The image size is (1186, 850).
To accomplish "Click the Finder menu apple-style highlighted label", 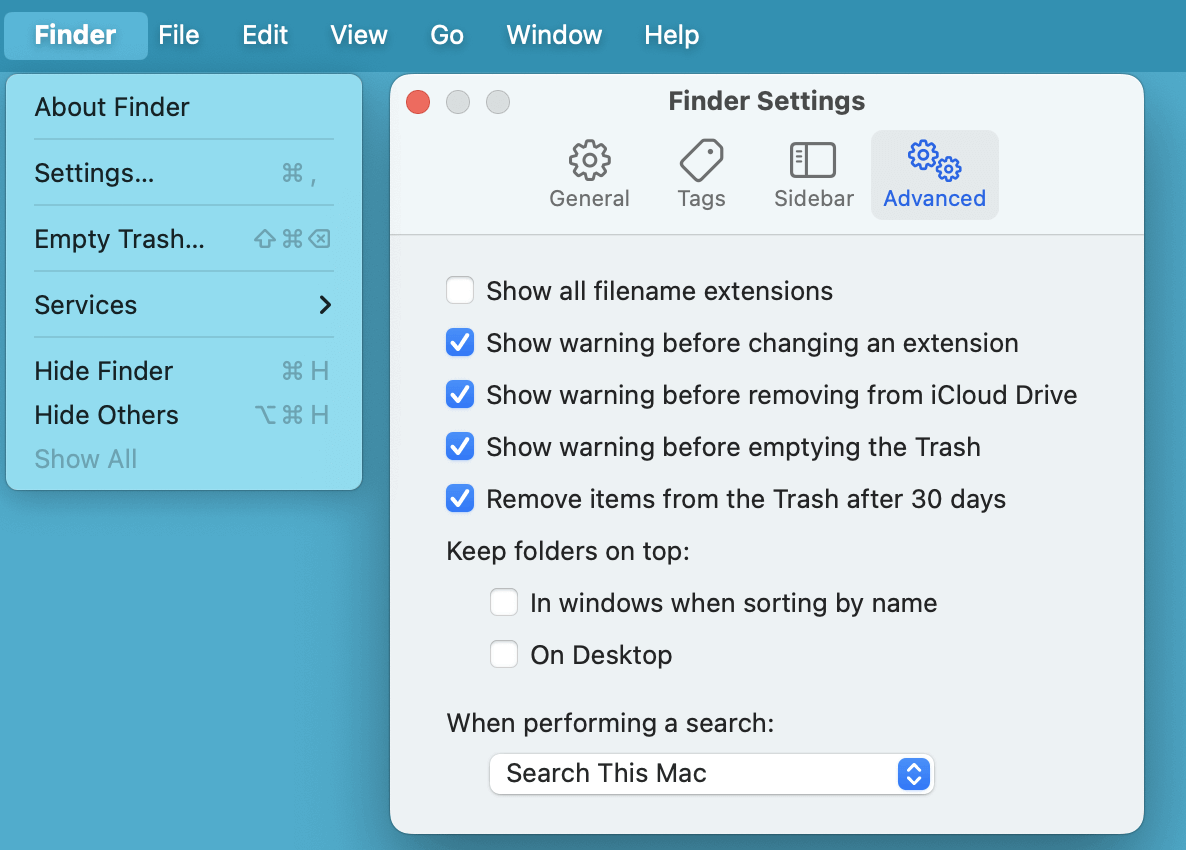I will [74, 35].
